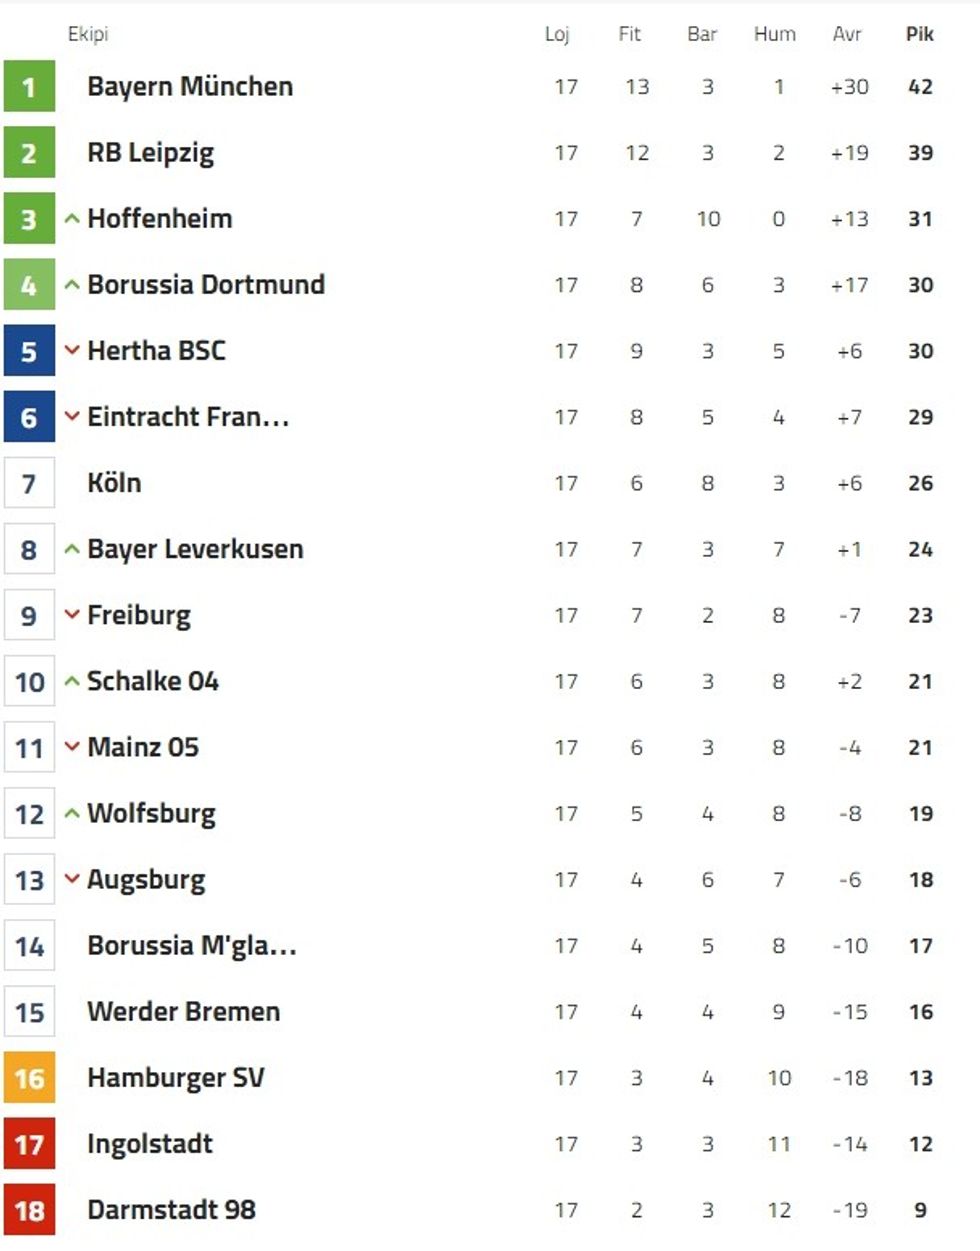Click the red position 17 badge for Ingolstadt

tap(29, 1144)
